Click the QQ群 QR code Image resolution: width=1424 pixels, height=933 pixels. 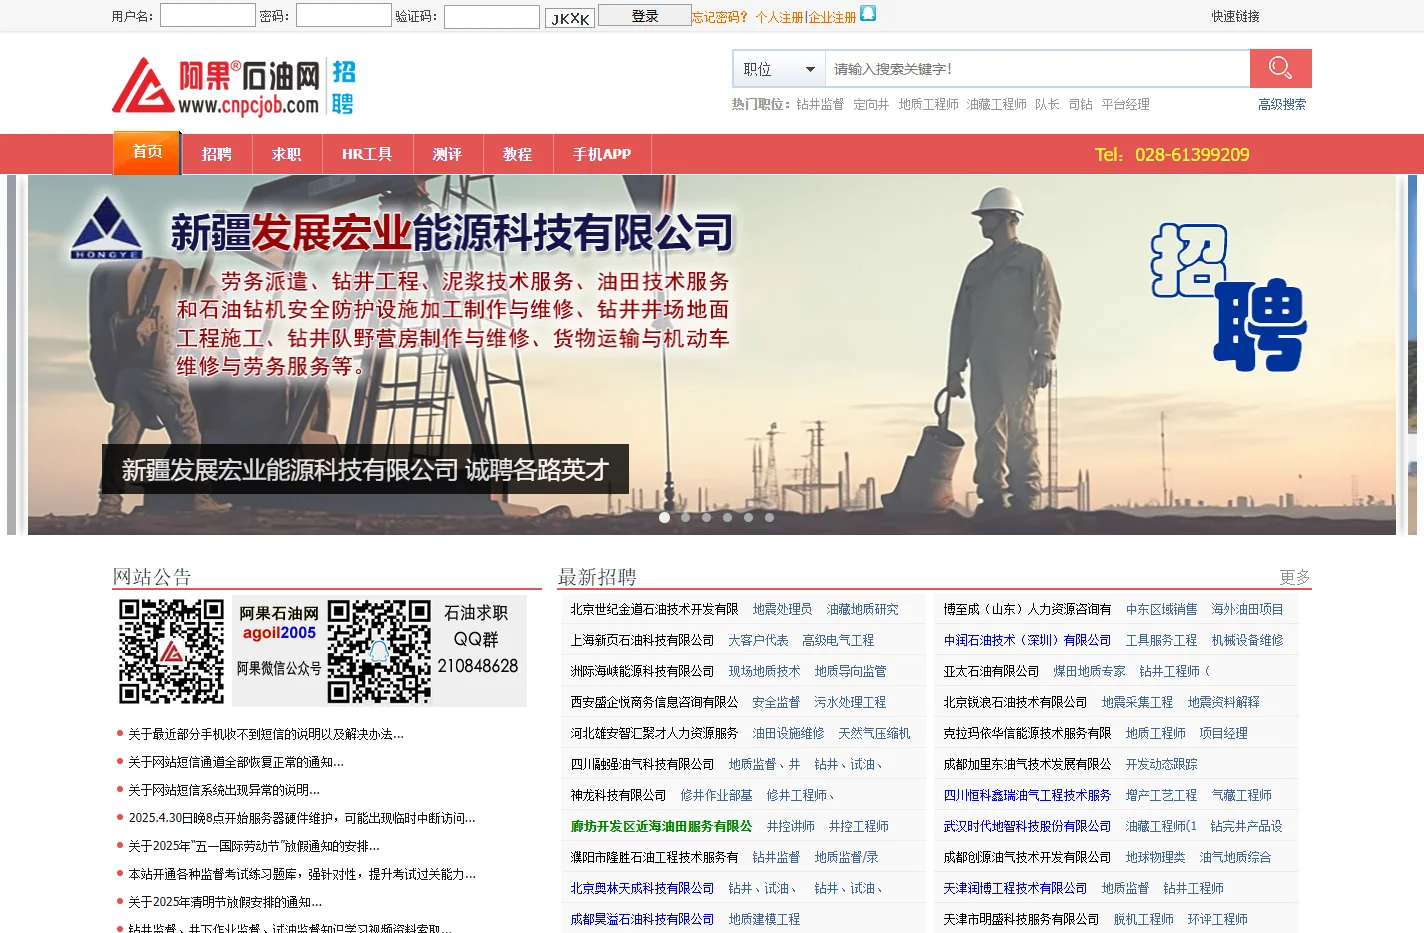pyautogui.click(x=379, y=651)
